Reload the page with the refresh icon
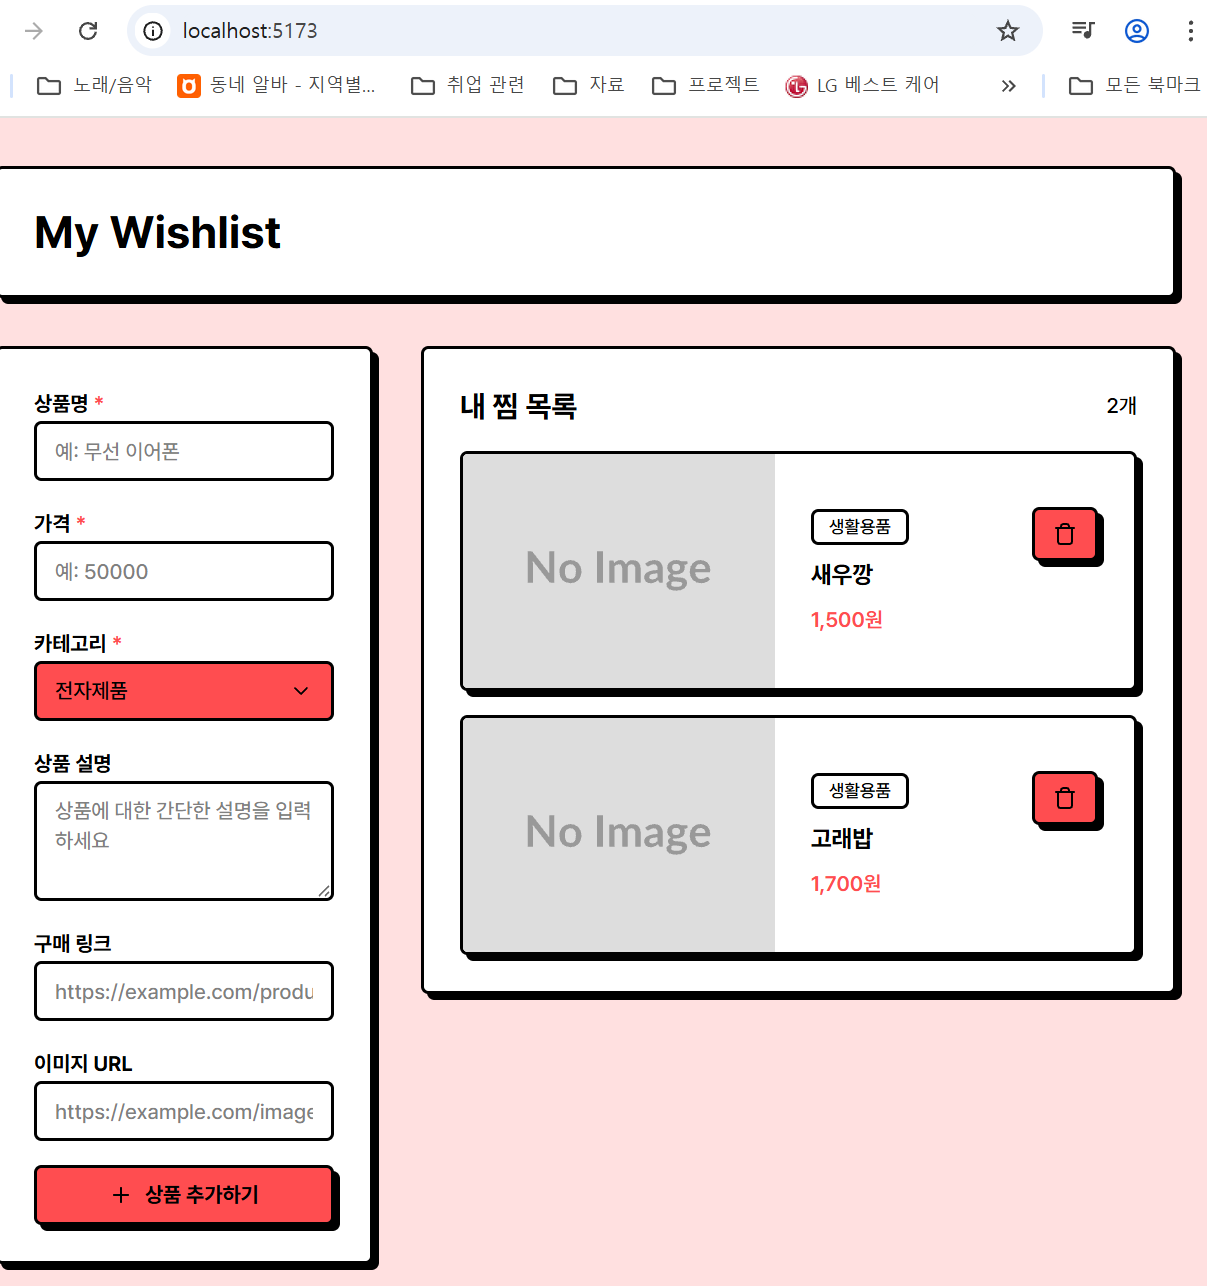Image resolution: width=1207 pixels, height=1286 pixels. click(x=88, y=31)
